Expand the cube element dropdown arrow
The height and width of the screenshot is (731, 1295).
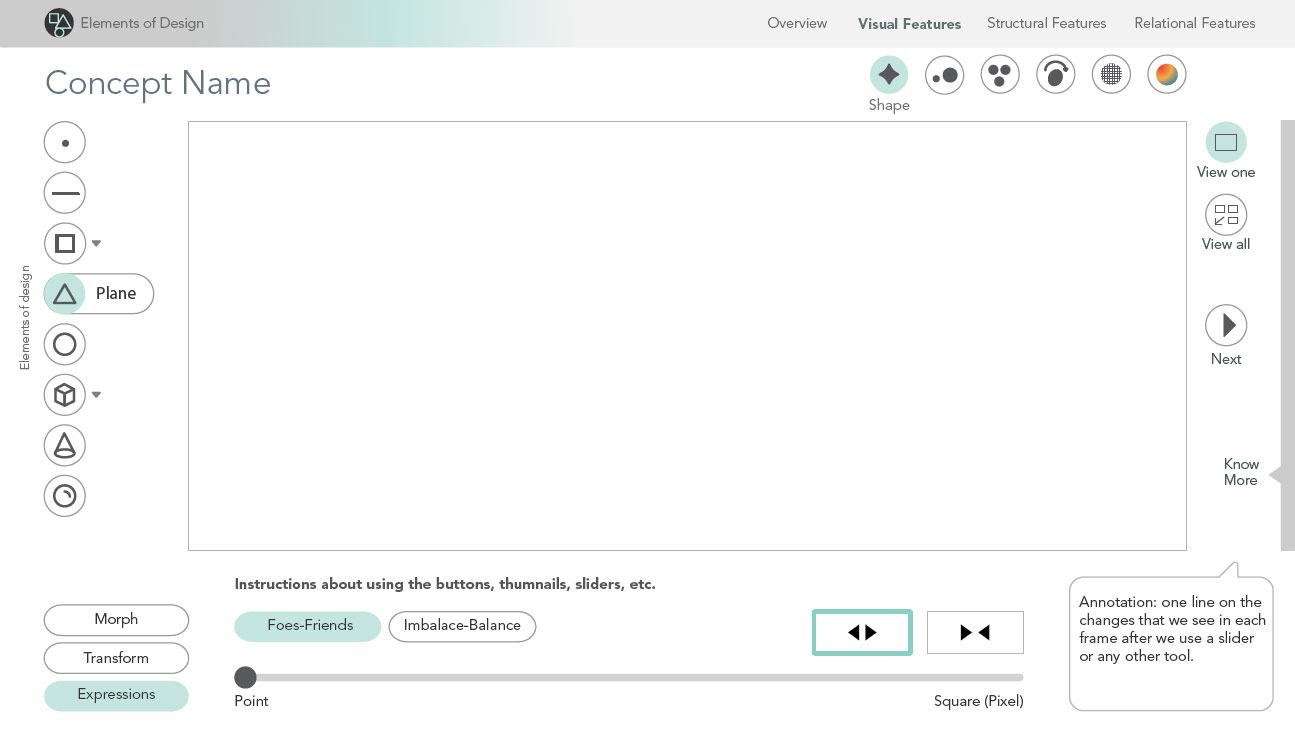97,395
